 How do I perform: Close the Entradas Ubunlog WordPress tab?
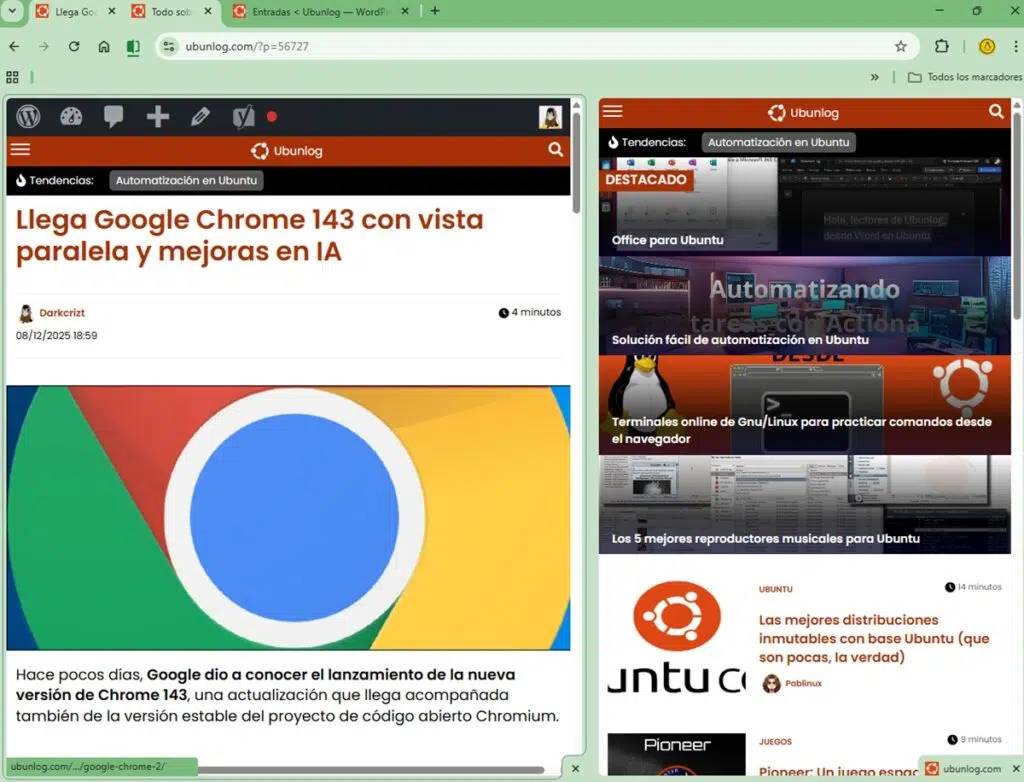405,11
